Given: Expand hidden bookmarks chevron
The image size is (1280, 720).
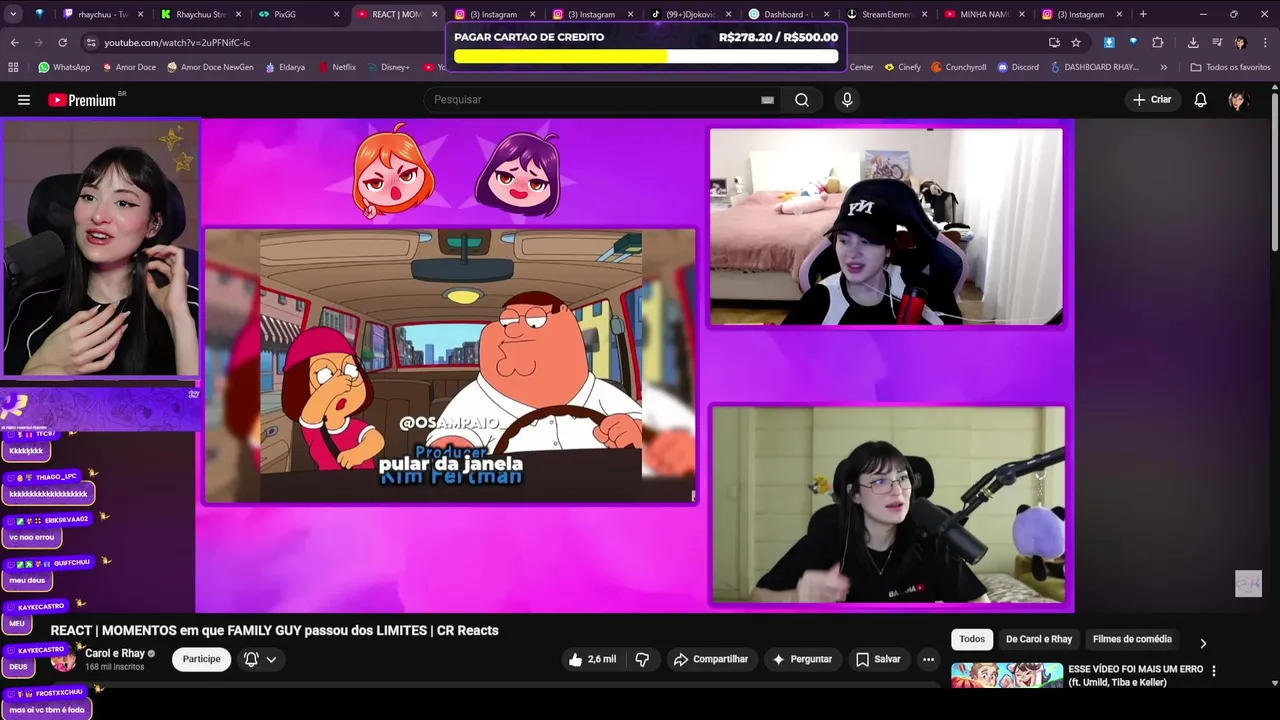Looking at the screenshot, I should [1163, 67].
